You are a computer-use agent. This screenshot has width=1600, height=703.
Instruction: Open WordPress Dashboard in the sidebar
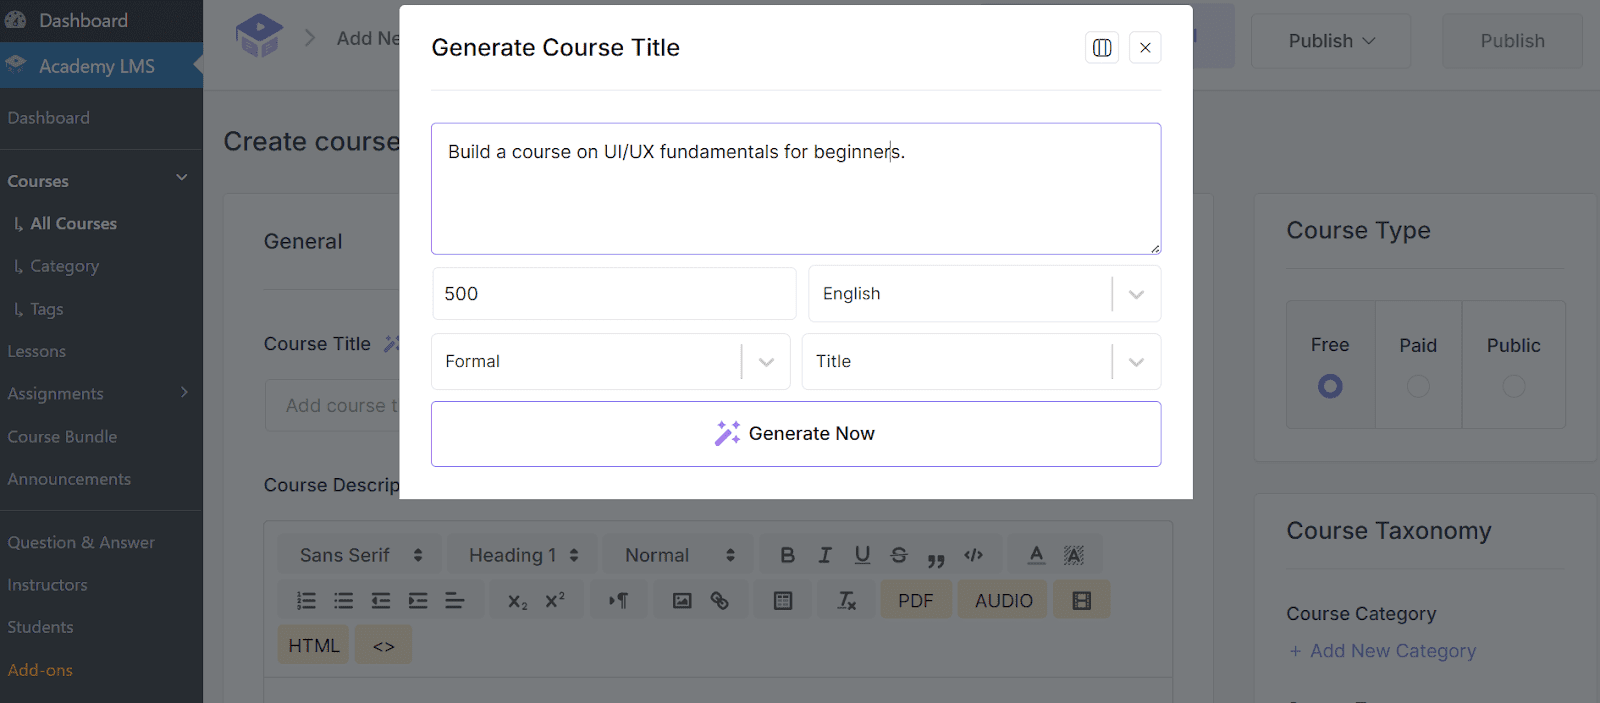tap(101, 20)
